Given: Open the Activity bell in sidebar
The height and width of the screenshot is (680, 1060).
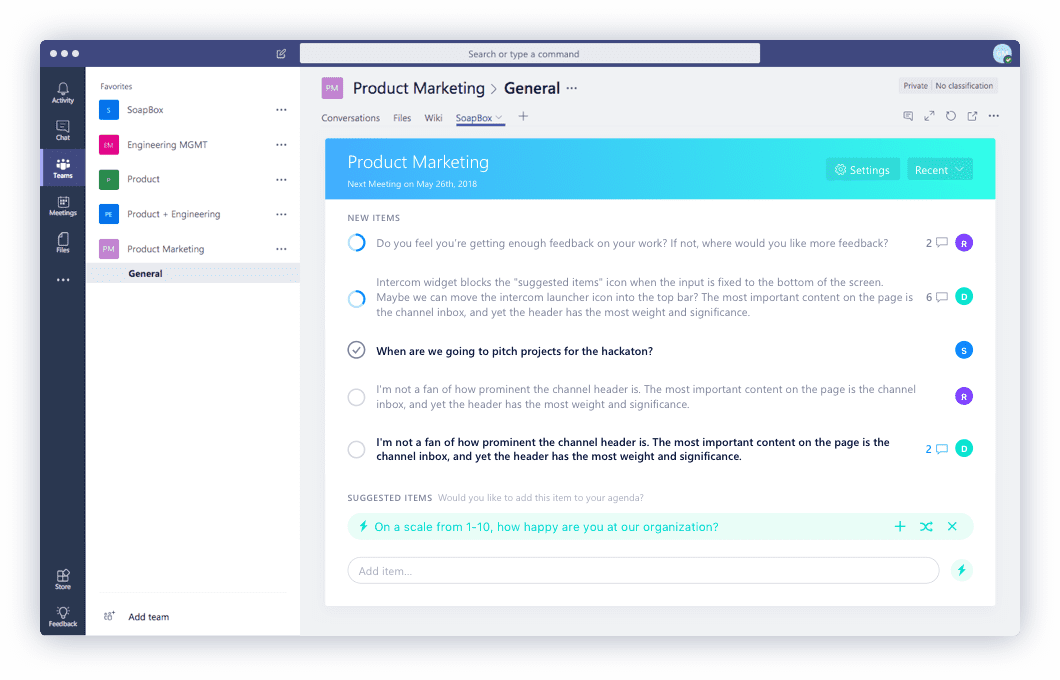Looking at the screenshot, I should click(63, 93).
